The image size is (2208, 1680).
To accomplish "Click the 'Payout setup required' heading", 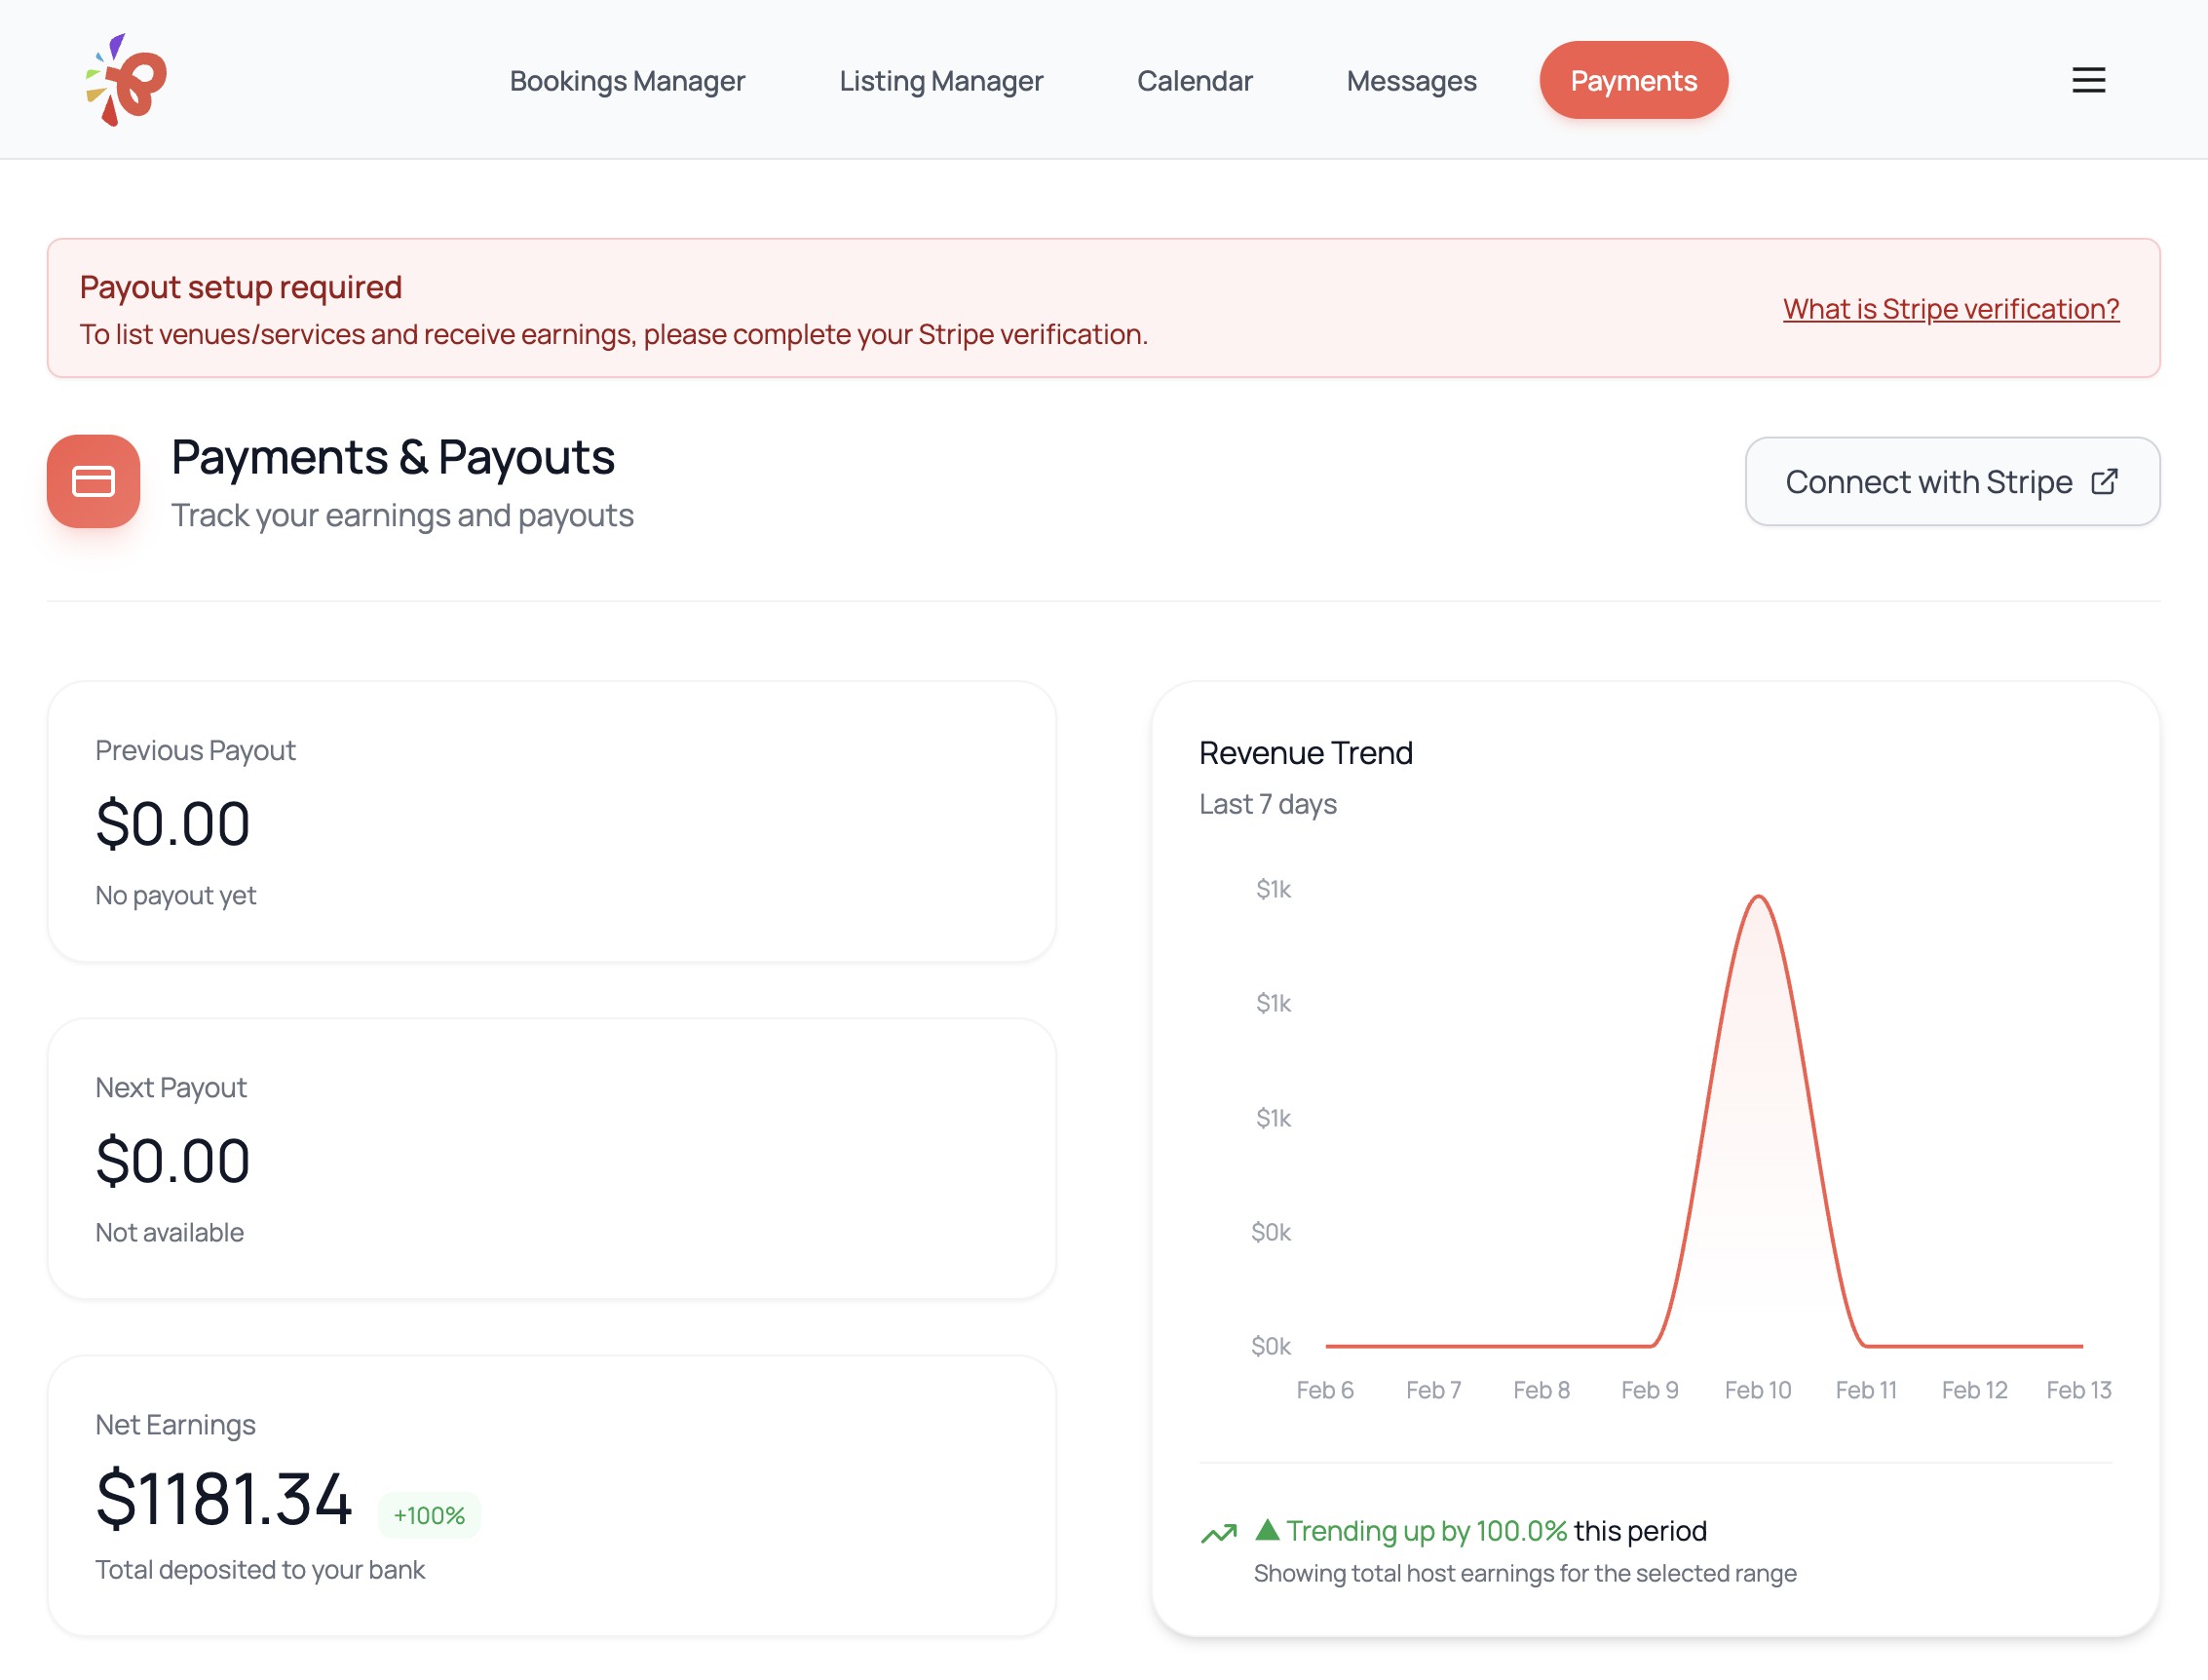I will (241, 287).
